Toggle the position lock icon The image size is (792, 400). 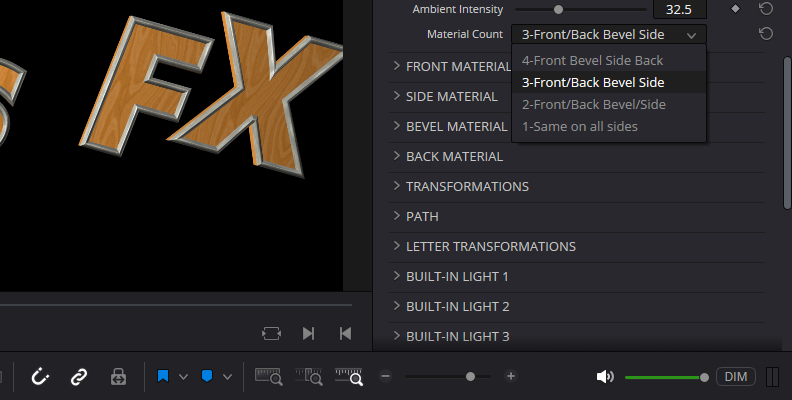118,377
